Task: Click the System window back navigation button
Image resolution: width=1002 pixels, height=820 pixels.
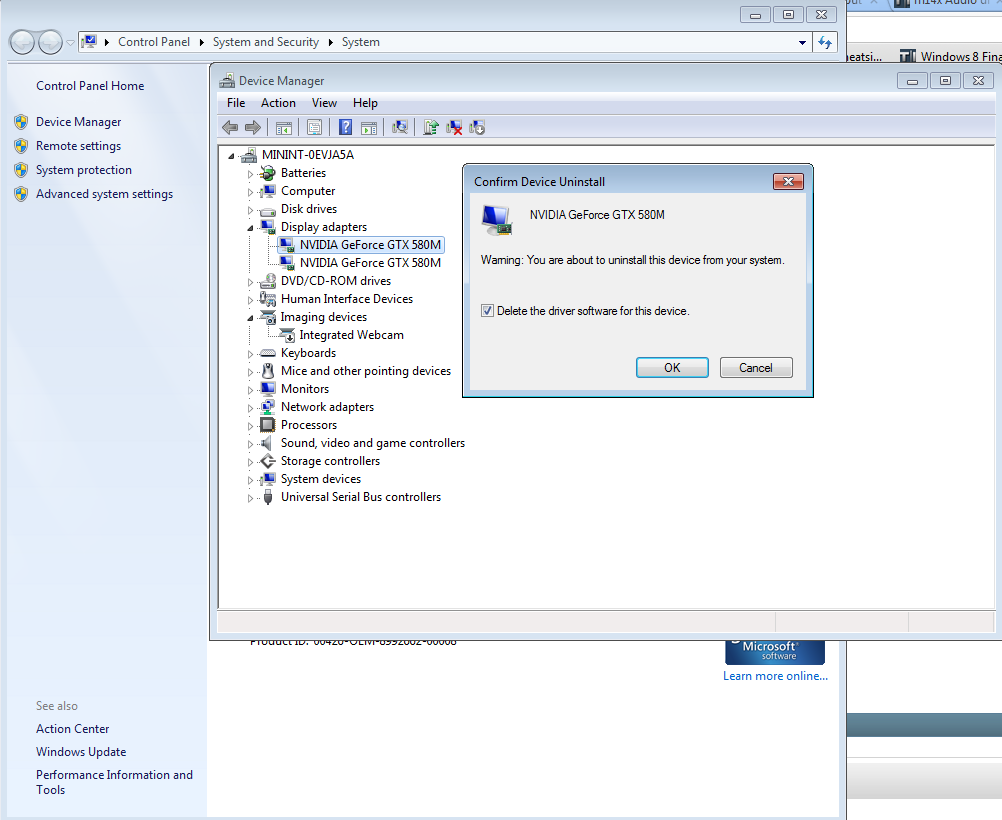Action: tap(22, 43)
